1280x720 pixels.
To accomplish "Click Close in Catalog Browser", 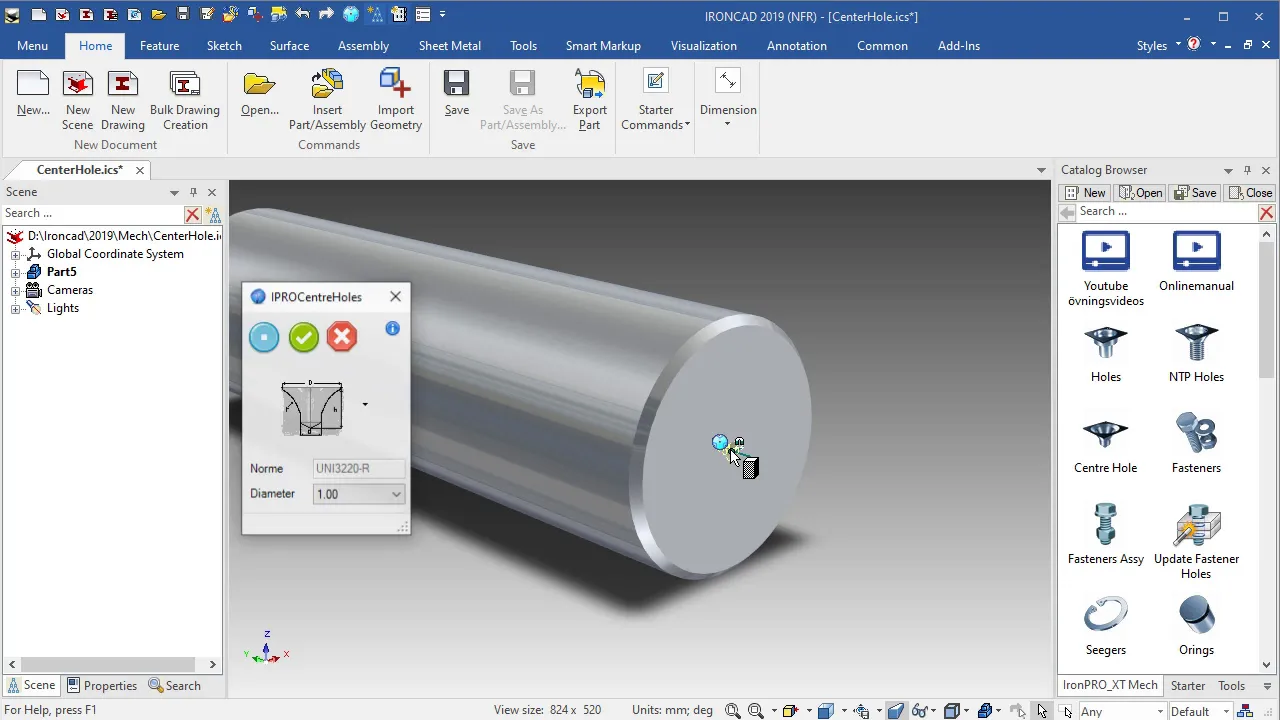I will [1251, 193].
